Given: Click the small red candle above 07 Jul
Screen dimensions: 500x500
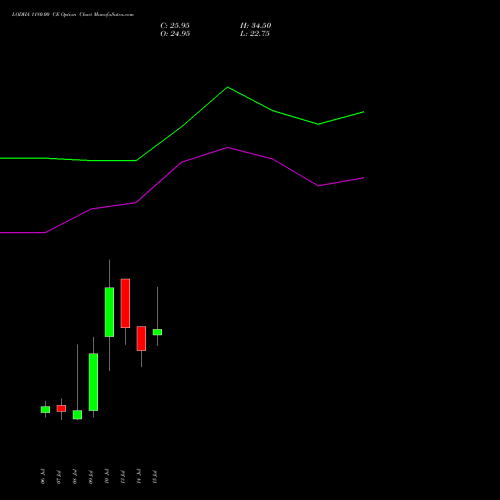Looking at the screenshot, I should coord(61,408).
